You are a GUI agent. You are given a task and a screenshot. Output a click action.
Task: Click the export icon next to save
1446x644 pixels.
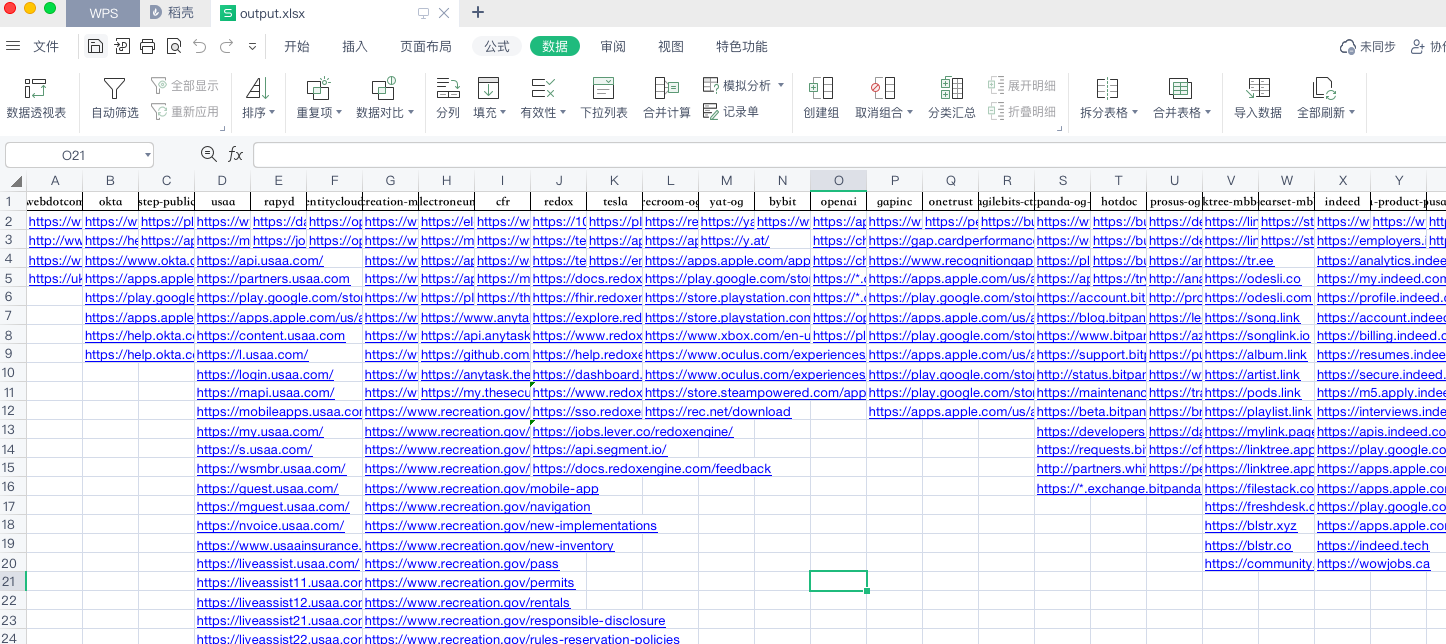pyautogui.click(x=122, y=46)
